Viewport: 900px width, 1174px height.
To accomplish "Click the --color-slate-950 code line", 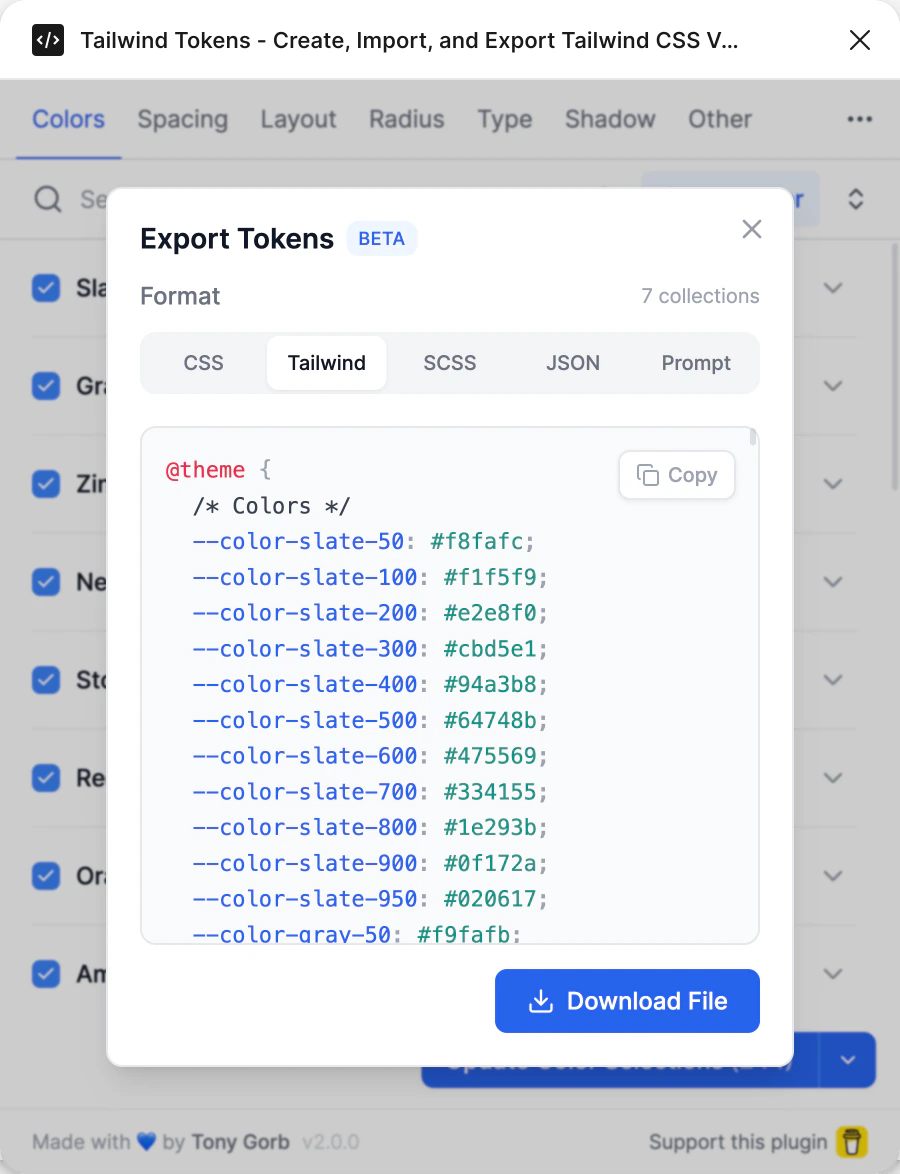I will click(370, 898).
